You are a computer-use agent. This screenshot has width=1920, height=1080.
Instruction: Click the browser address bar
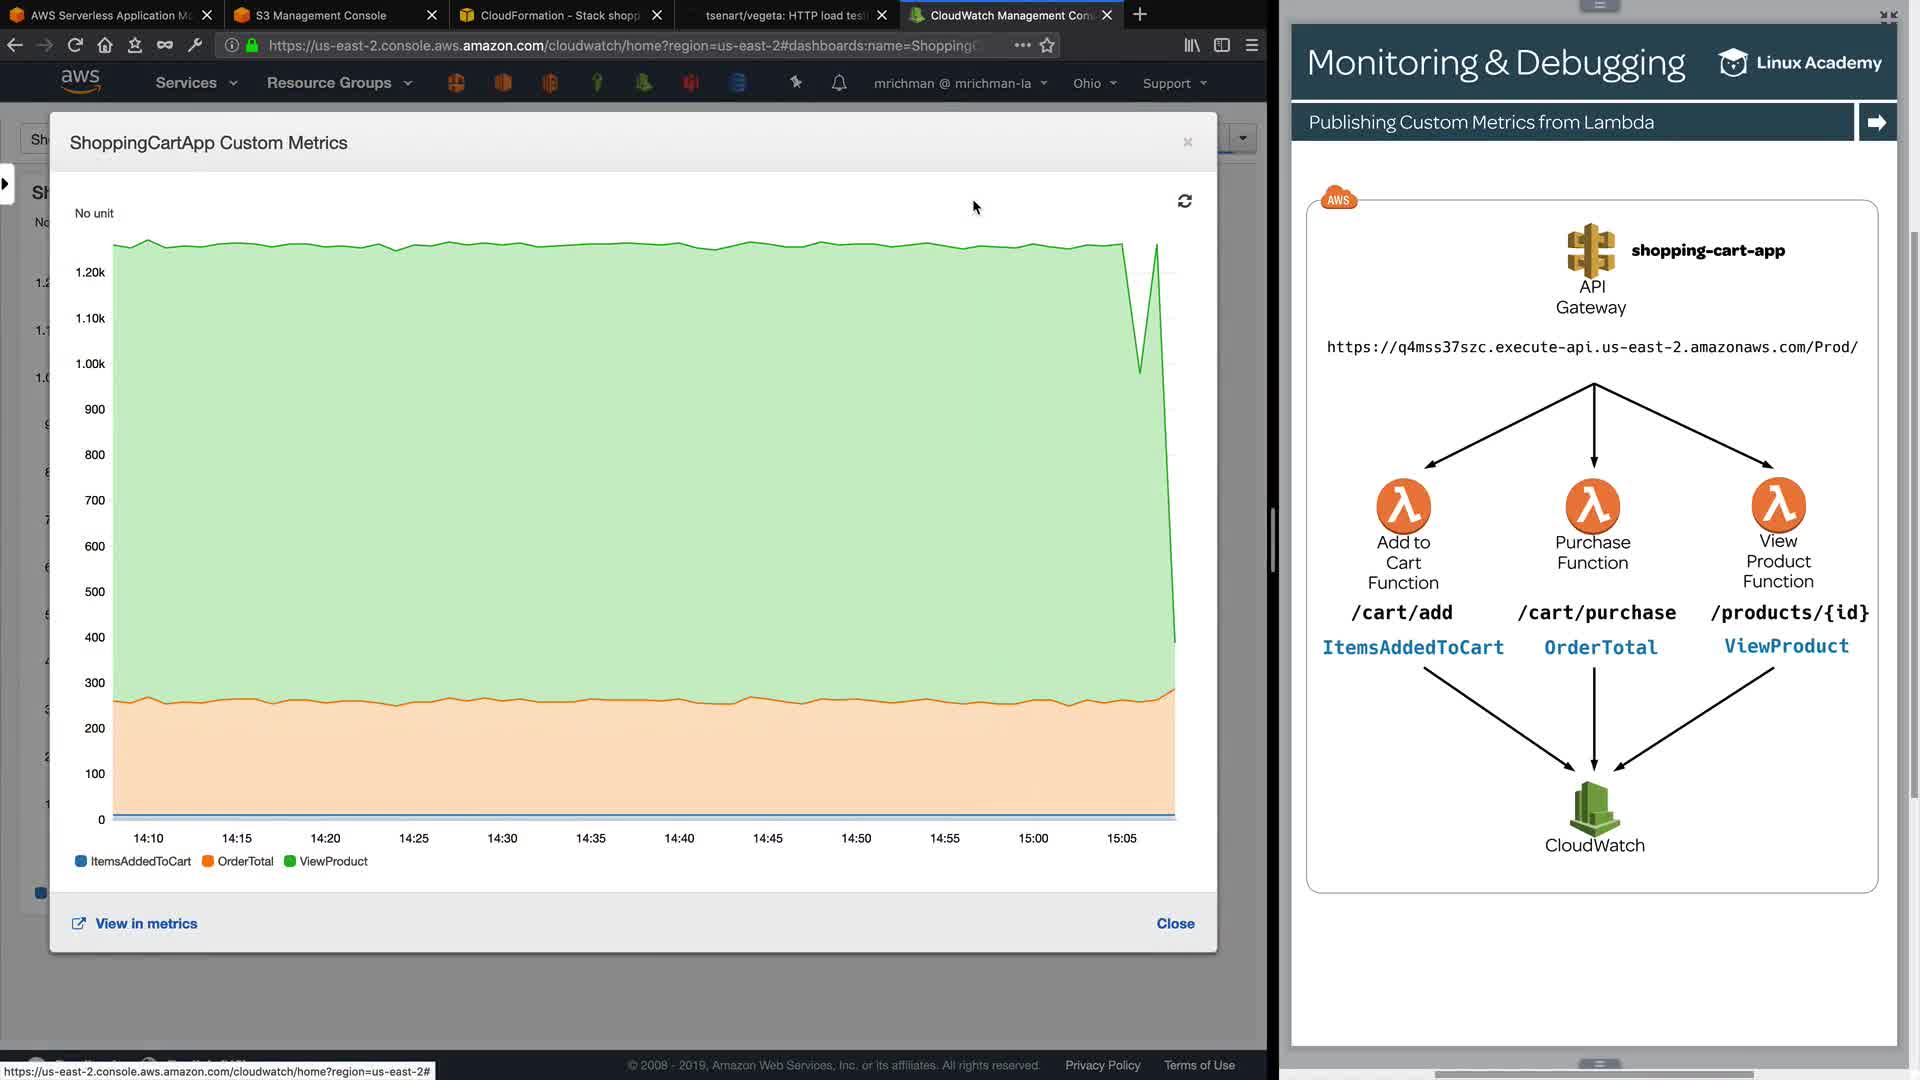pos(620,45)
